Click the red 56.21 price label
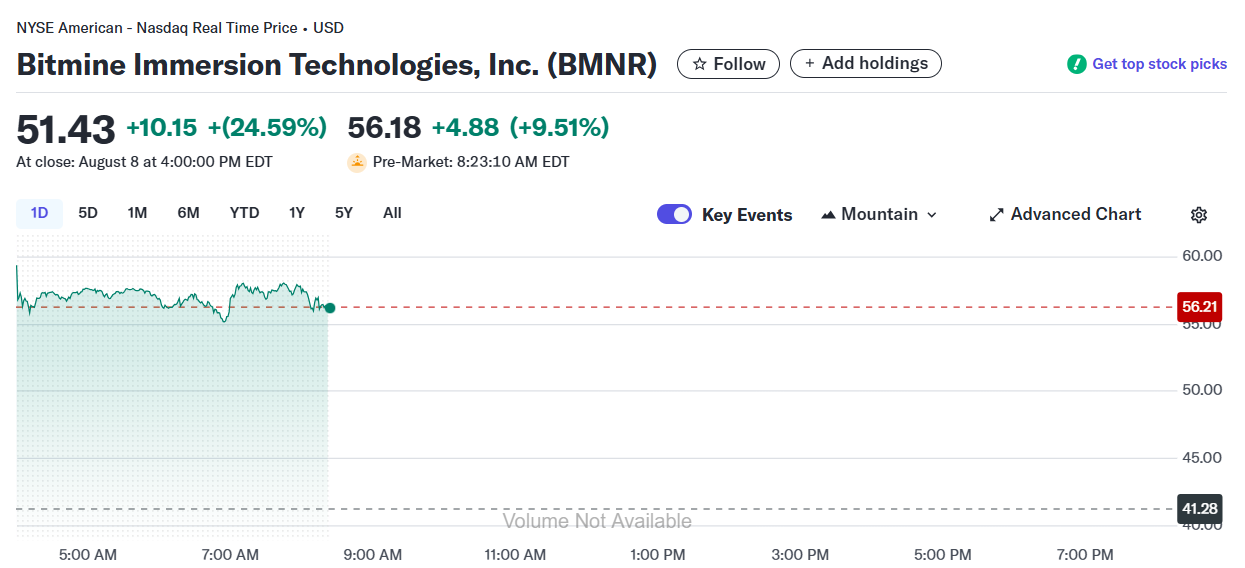The width and height of the screenshot is (1245, 568). pos(1199,307)
